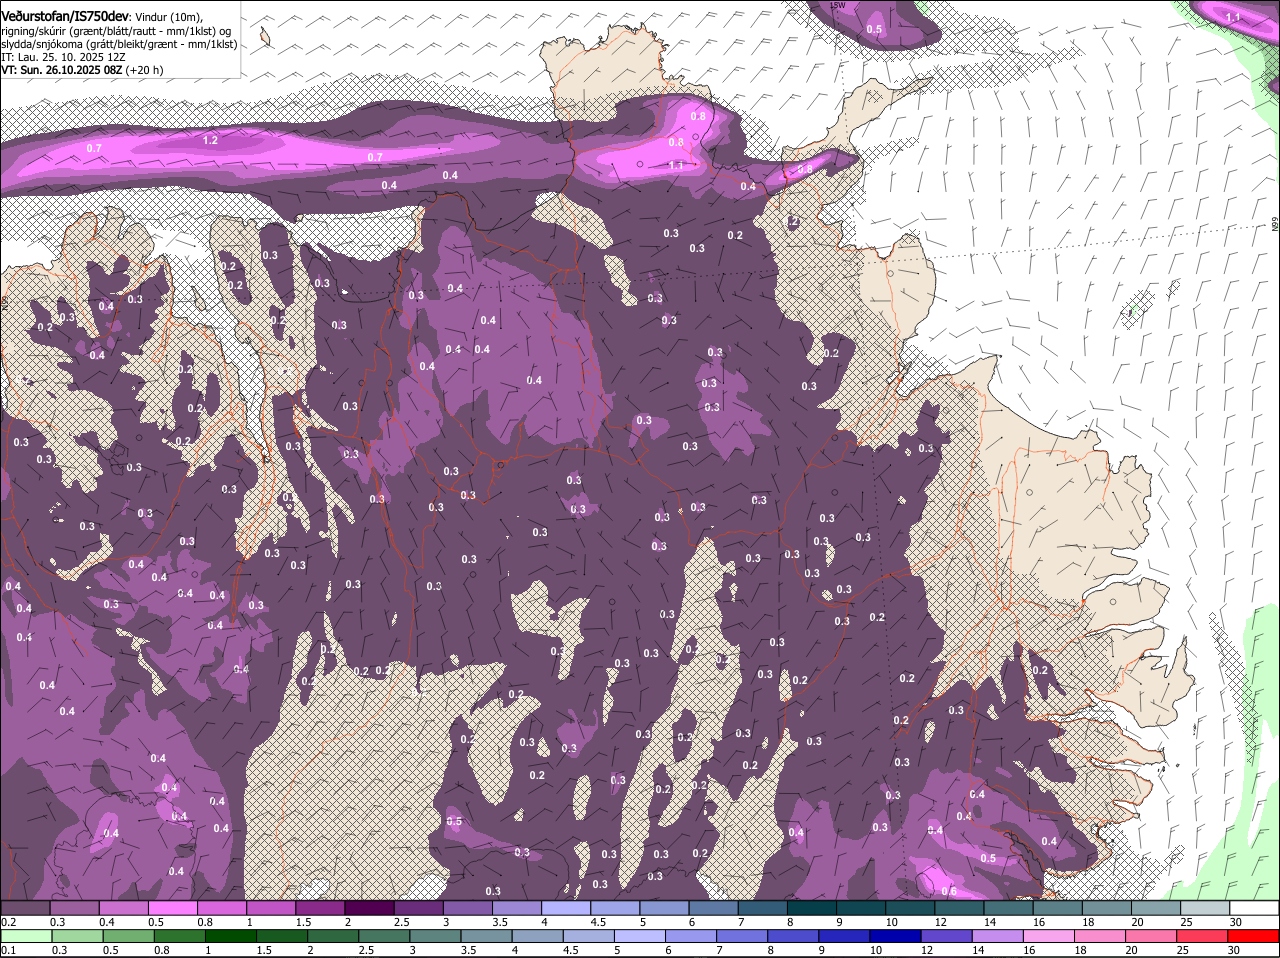
Task: Pick the pale grey swatch for 25–30
Action: [x=1205, y=908]
